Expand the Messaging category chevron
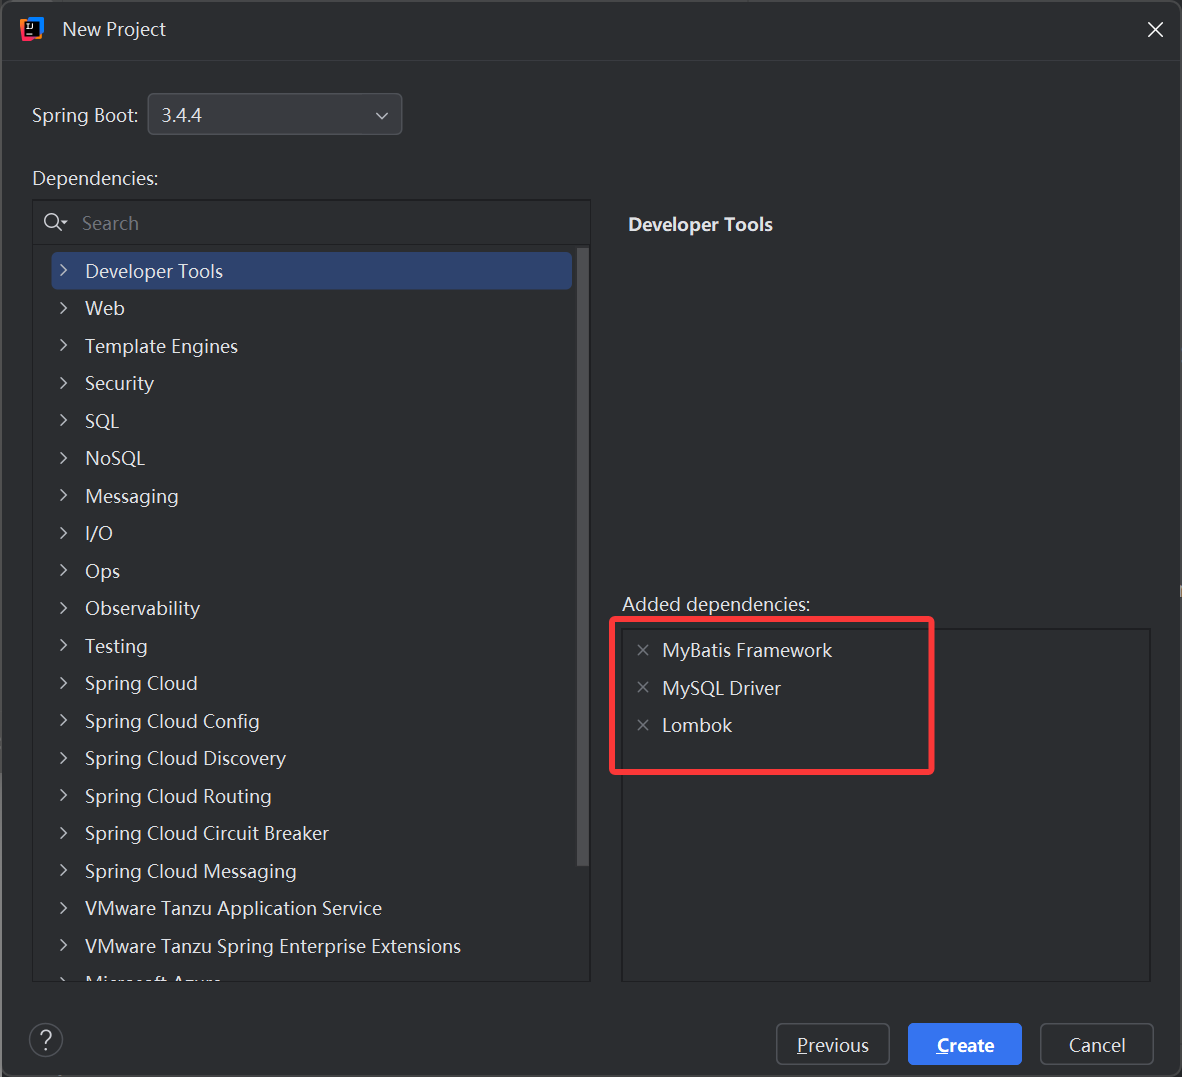Viewport: 1182px width, 1077px height. point(64,496)
